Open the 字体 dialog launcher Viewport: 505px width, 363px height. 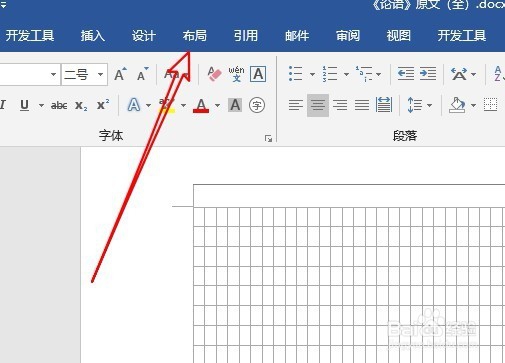(268, 138)
